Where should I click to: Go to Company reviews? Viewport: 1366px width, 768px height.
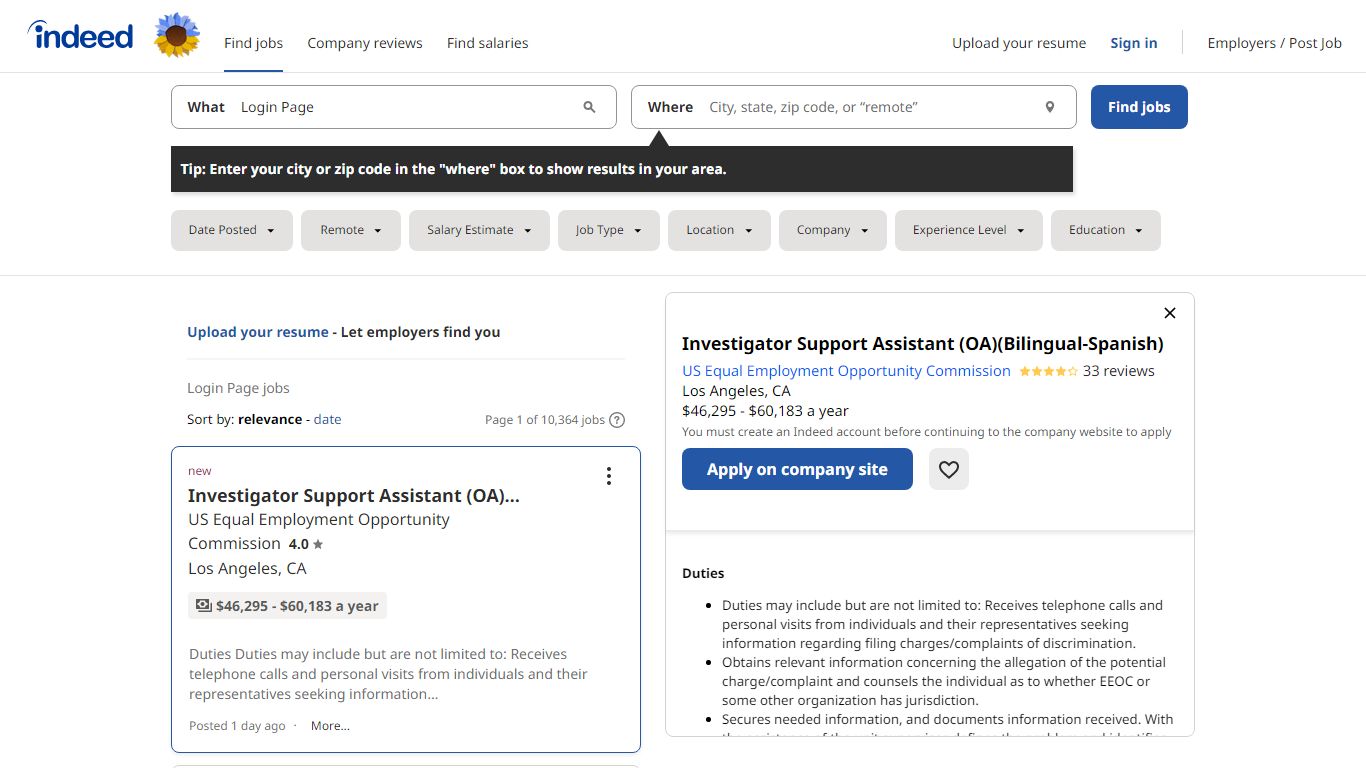365,43
